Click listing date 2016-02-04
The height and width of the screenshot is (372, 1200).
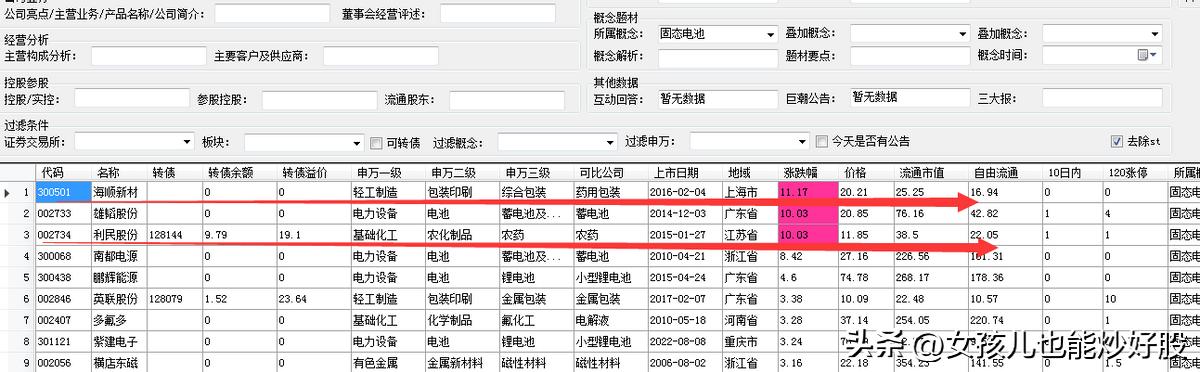pyautogui.click(x=686, y=191)
